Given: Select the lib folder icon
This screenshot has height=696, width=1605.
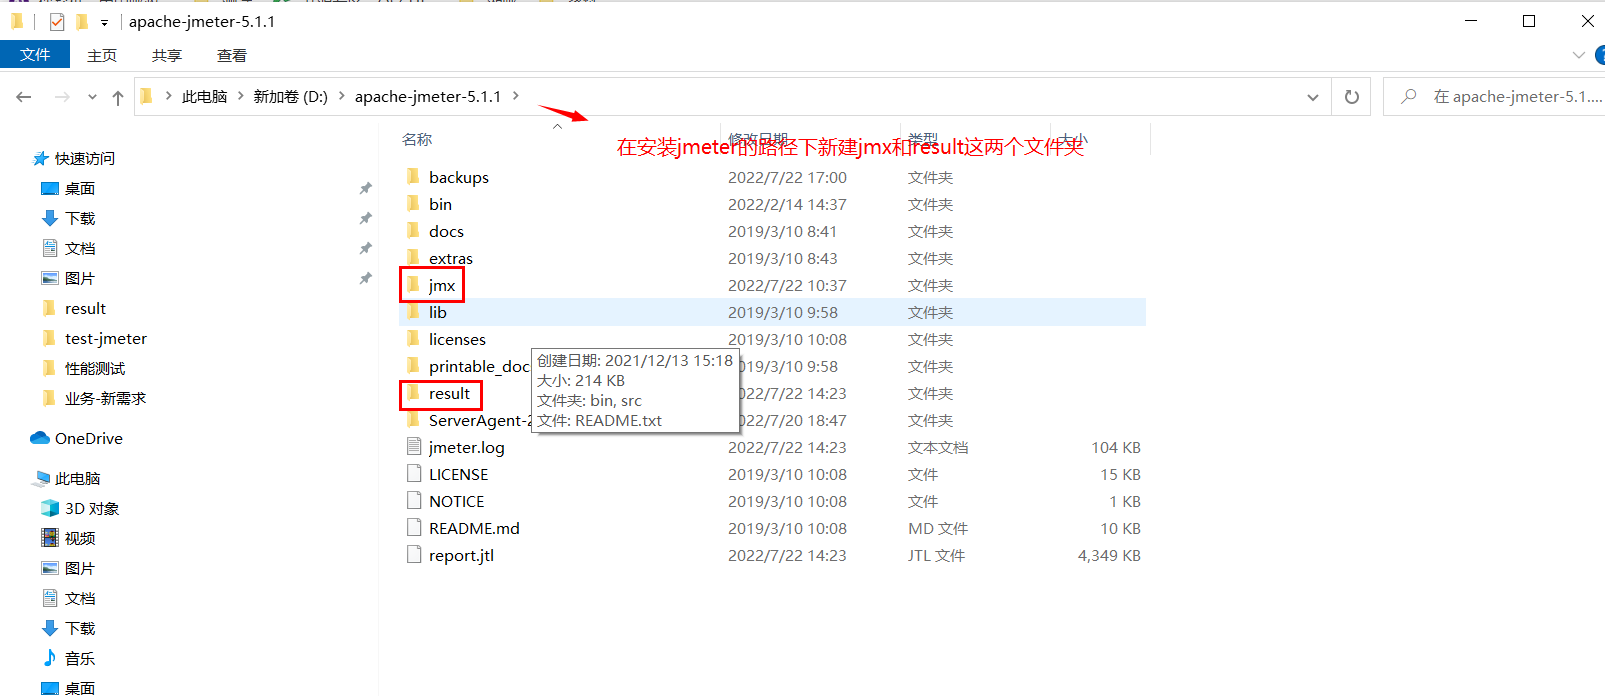Looking at the screenshot, I should pos(413,312).
